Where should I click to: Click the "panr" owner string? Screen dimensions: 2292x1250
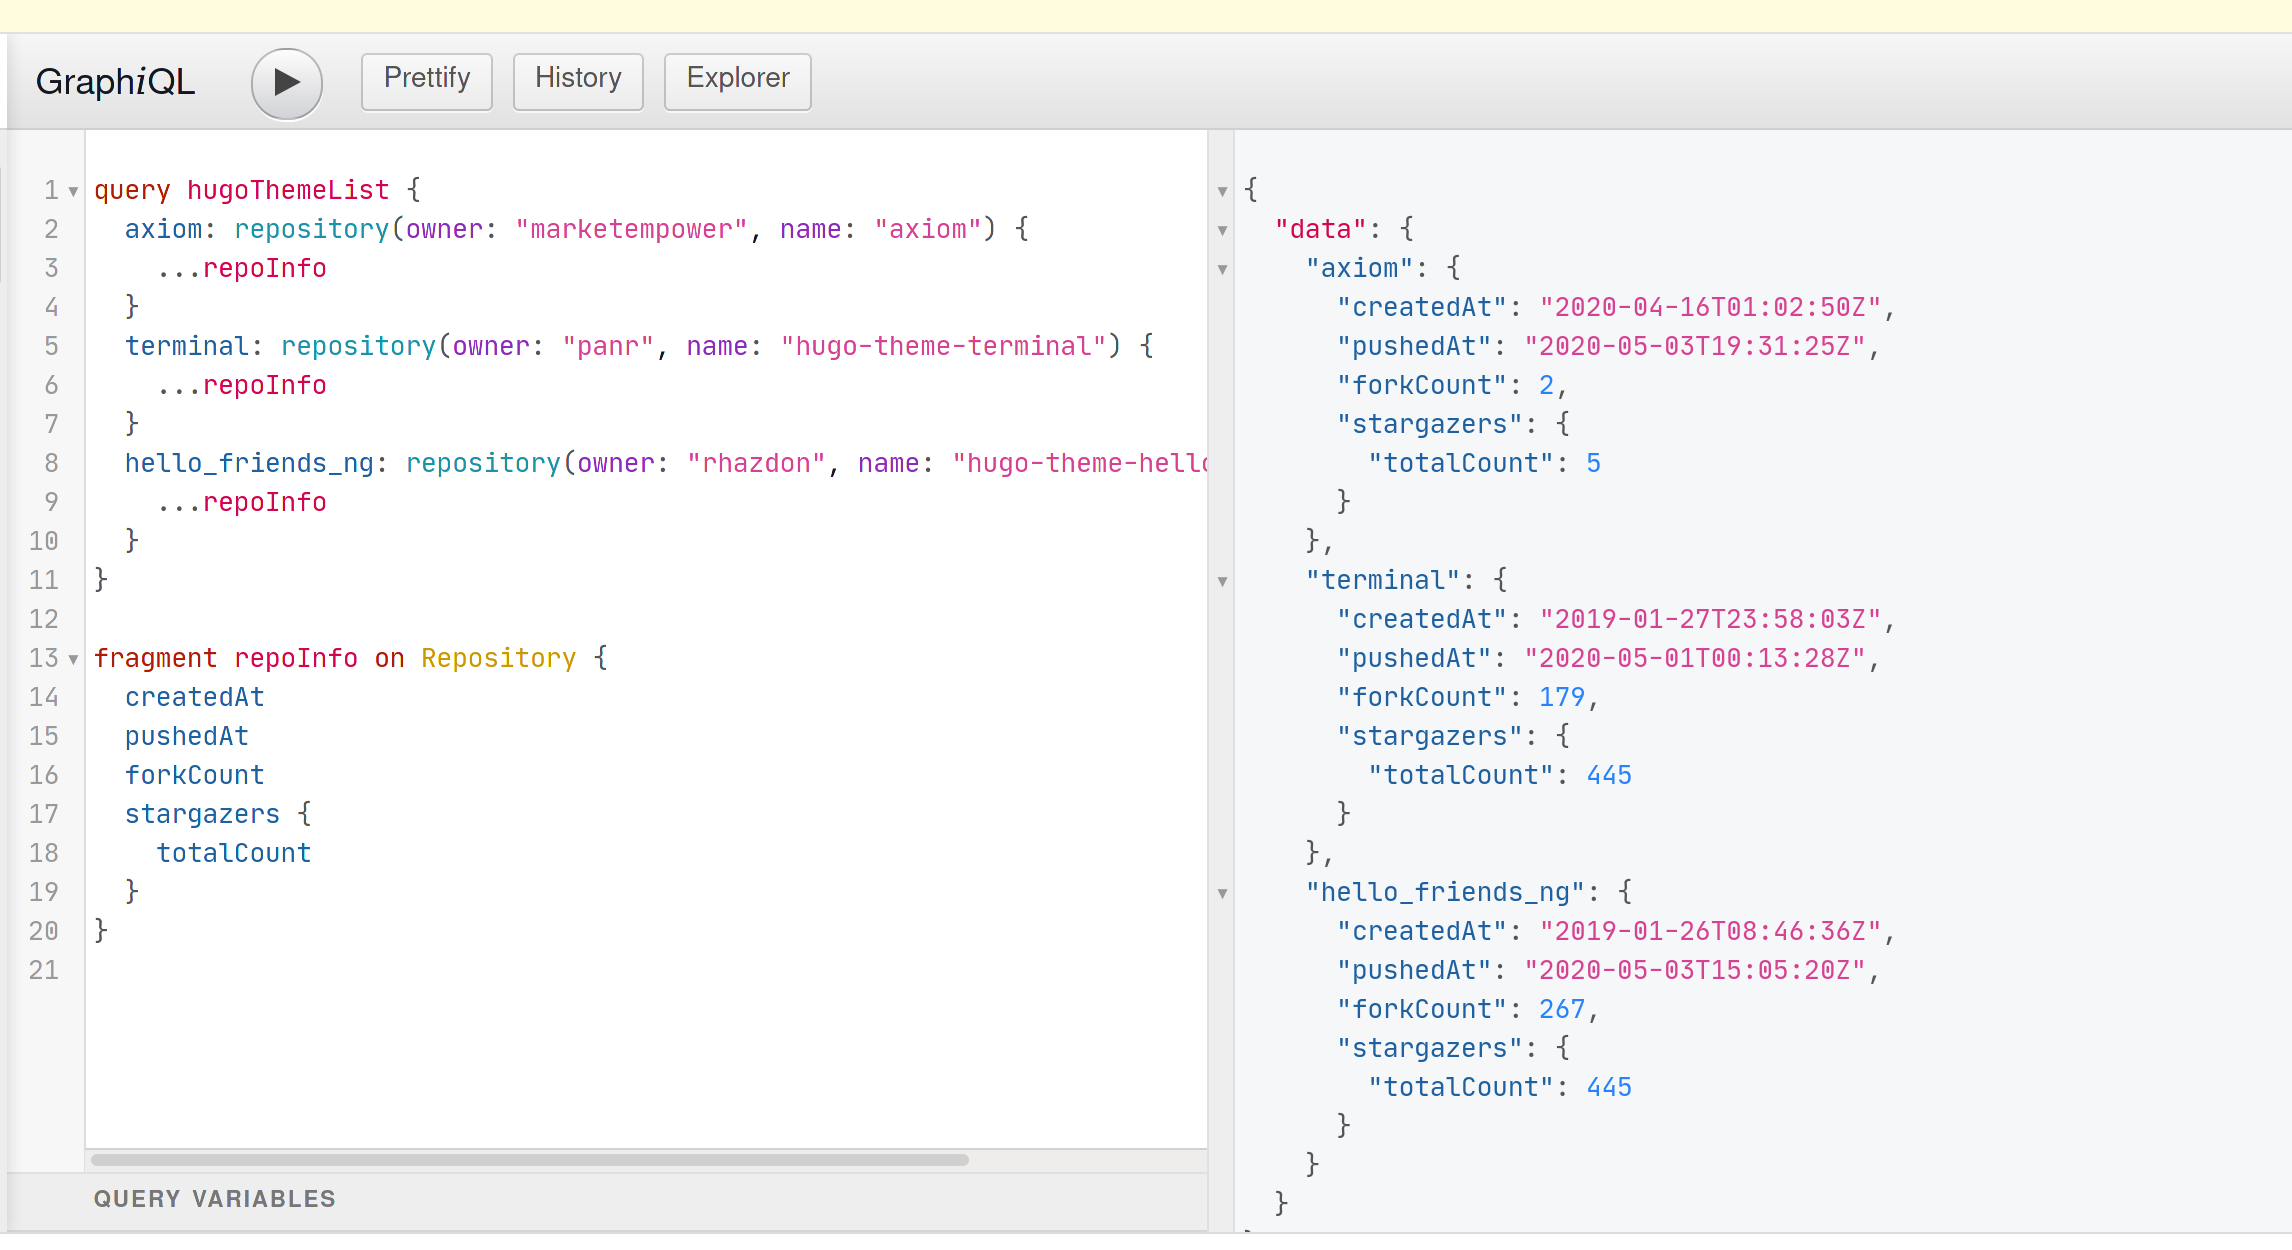tap(608, 346)
